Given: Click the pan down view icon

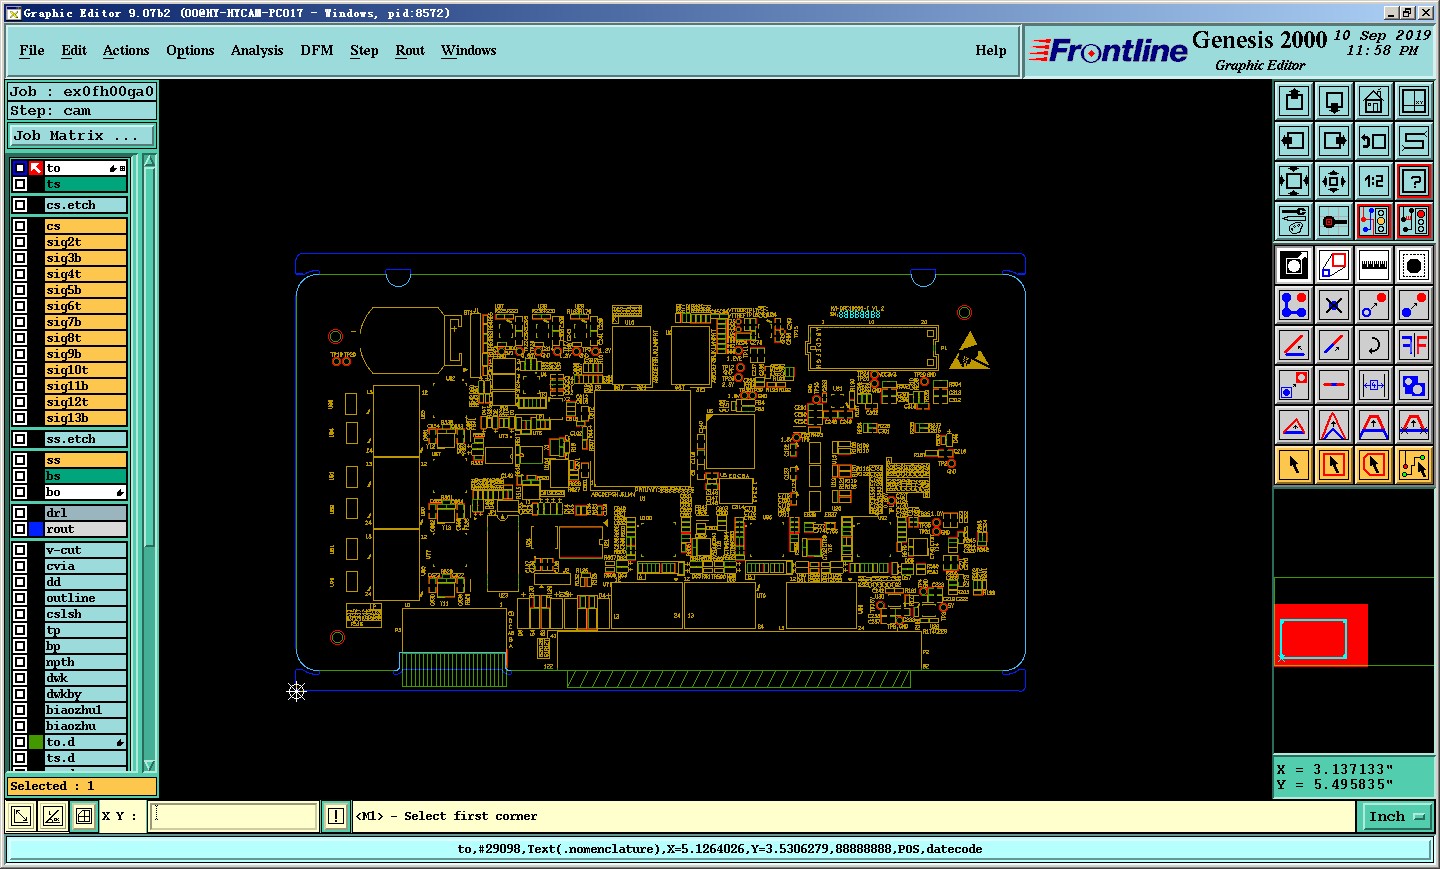Looking at the screenshot, I should (1334, 101).
